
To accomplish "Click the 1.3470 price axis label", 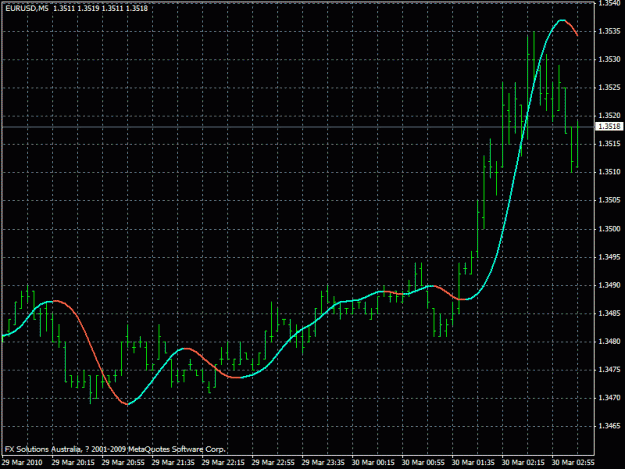I will pos(610,398).
